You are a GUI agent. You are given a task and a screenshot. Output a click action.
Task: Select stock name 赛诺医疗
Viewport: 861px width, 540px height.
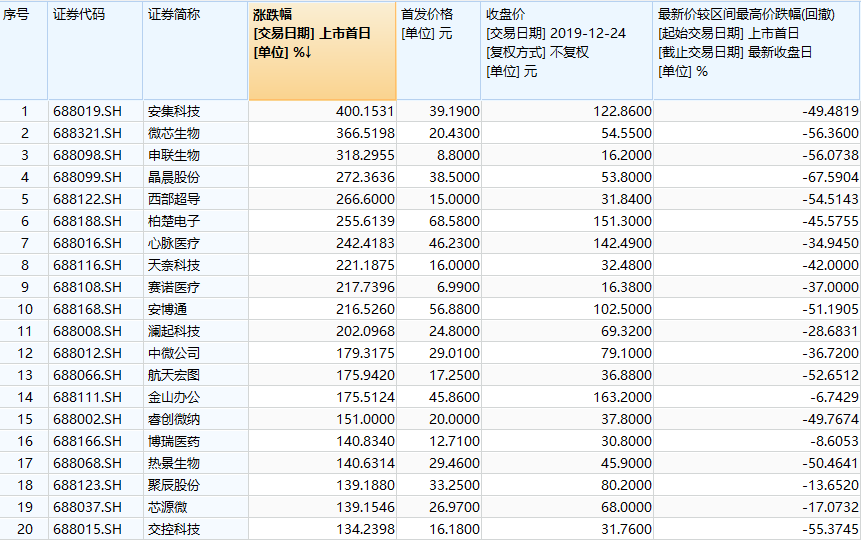click(174, 287)
